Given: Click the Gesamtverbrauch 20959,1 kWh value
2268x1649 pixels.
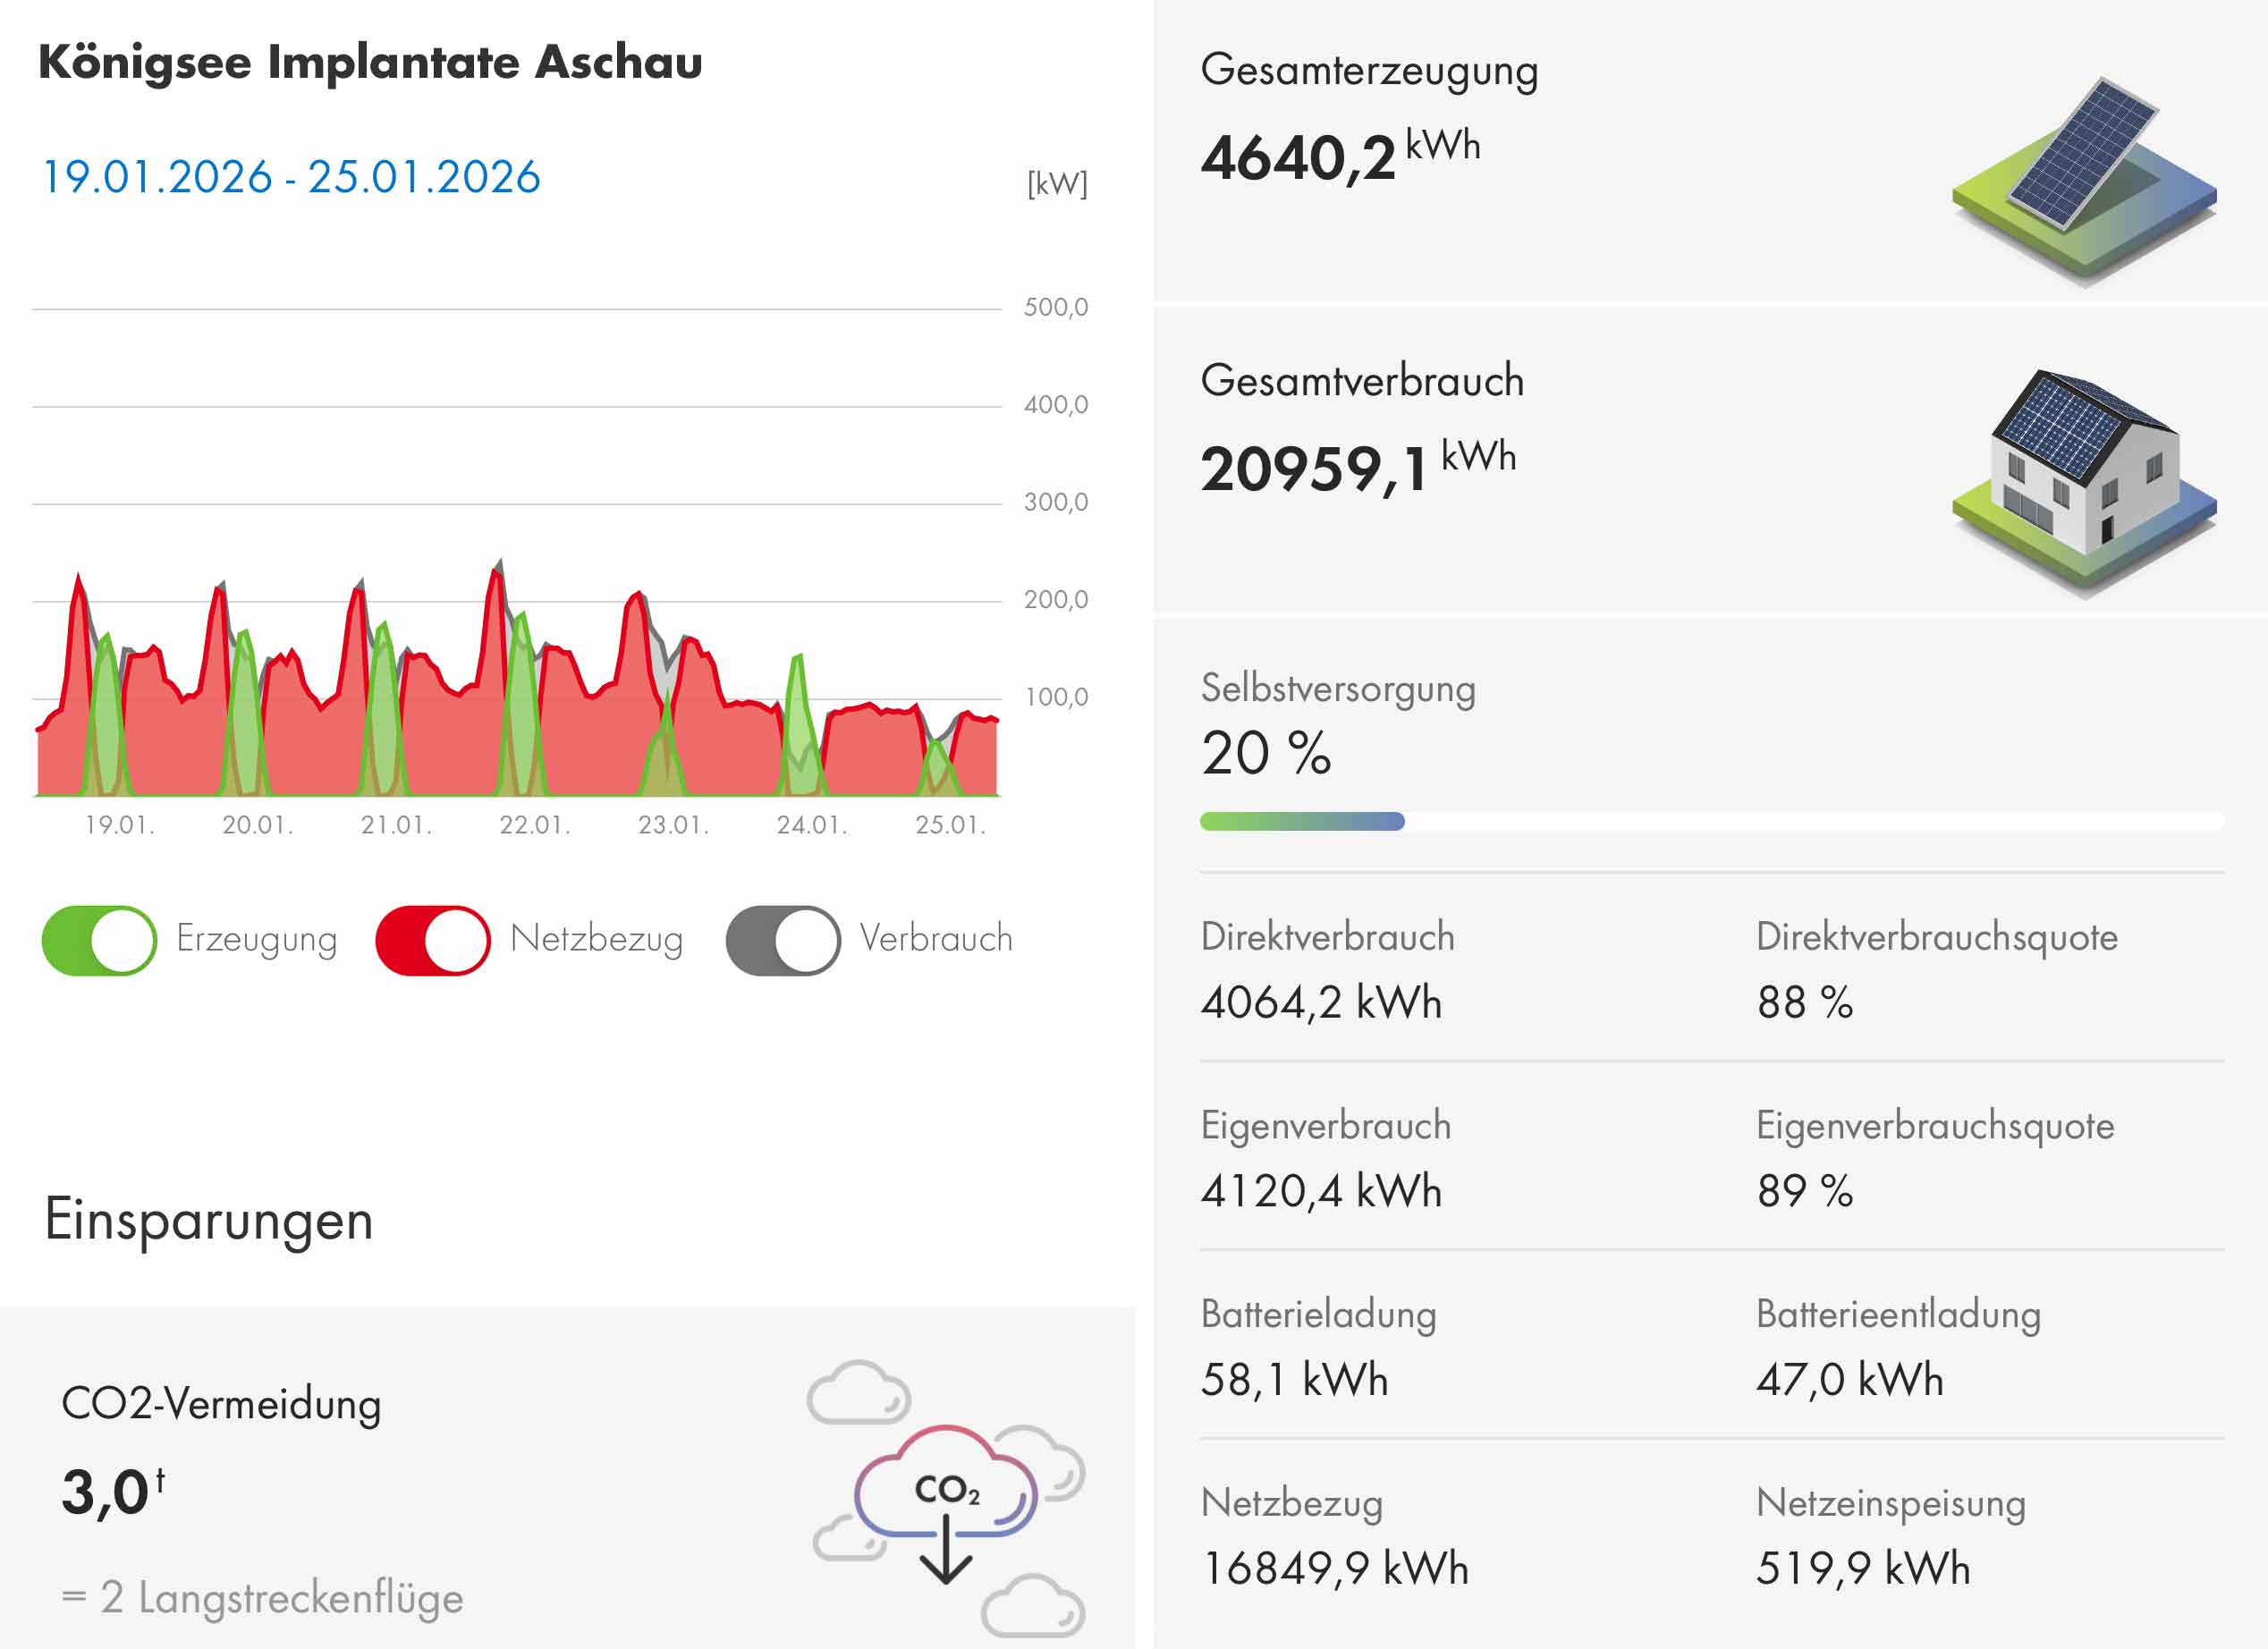Looking at the screenshot, I should click(x=1357, y=467).
